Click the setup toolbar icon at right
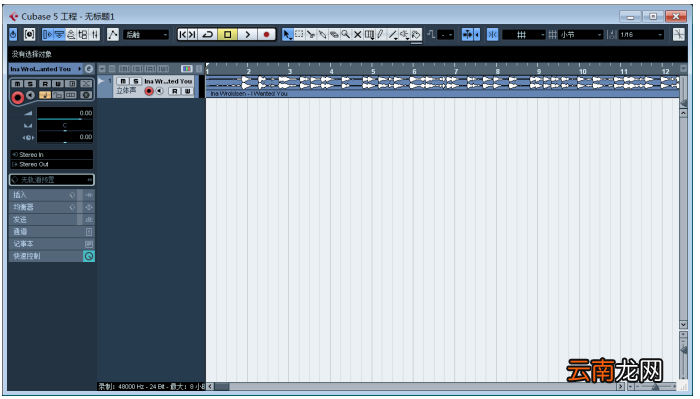The width and height of the screenshot is (700, 399). pyautogui.click(x=679, y=34)
